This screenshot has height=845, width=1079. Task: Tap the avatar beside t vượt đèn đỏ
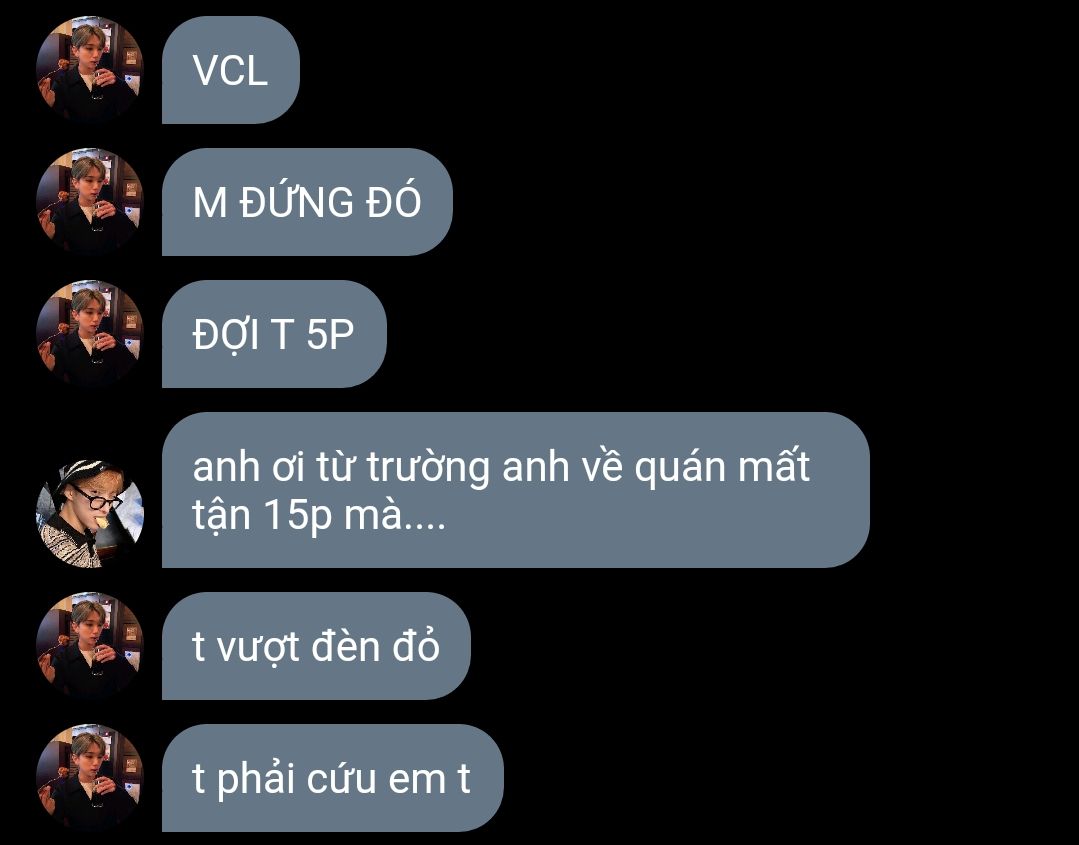89,646
